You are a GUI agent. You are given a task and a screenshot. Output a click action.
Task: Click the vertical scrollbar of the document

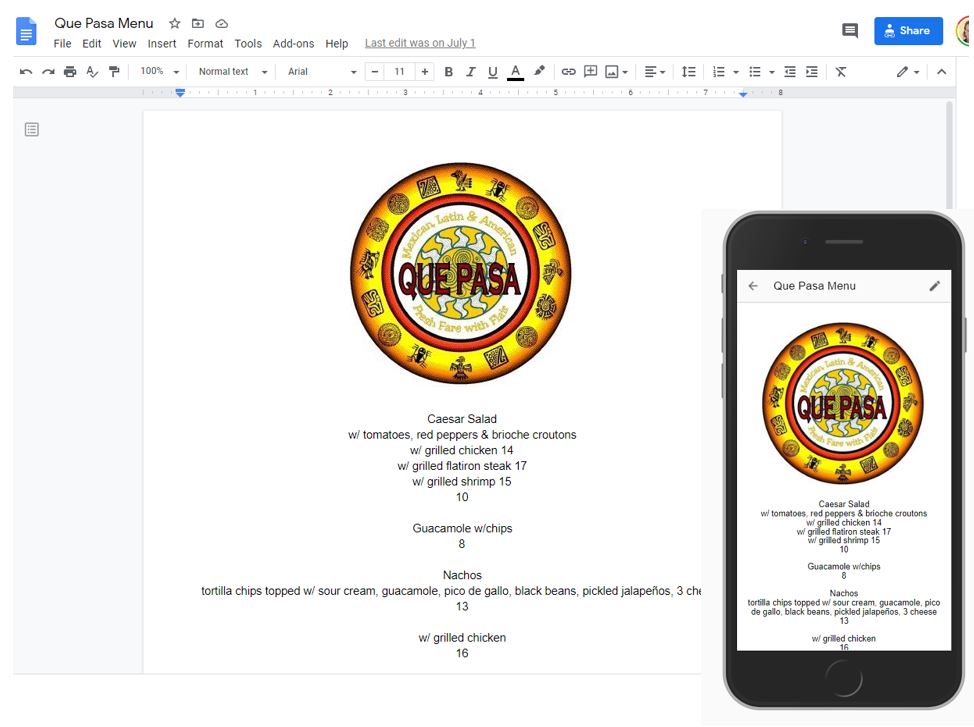coord(949,157)
